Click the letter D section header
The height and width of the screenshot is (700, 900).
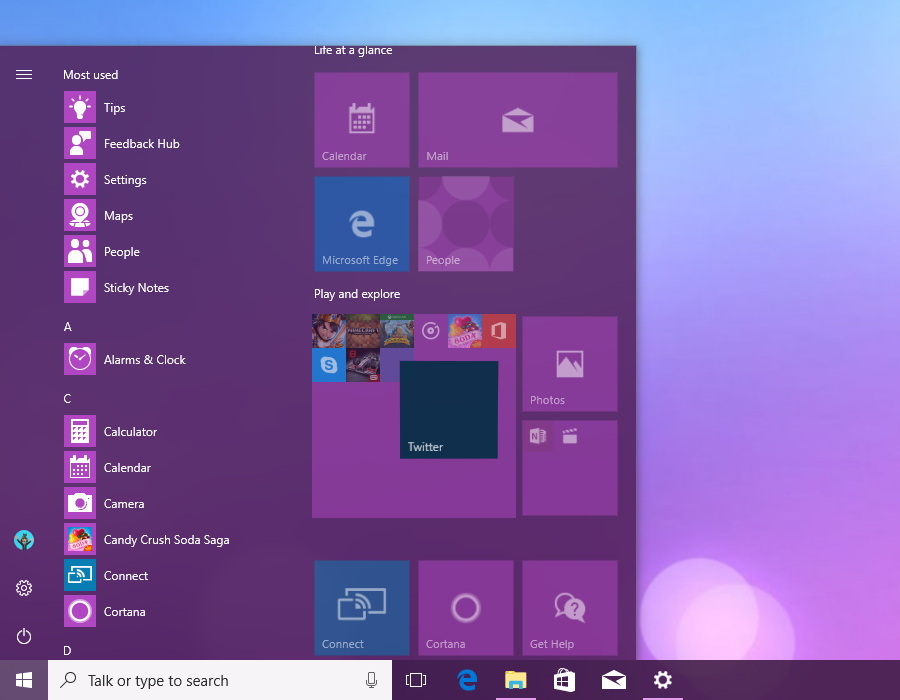point(67,650)
